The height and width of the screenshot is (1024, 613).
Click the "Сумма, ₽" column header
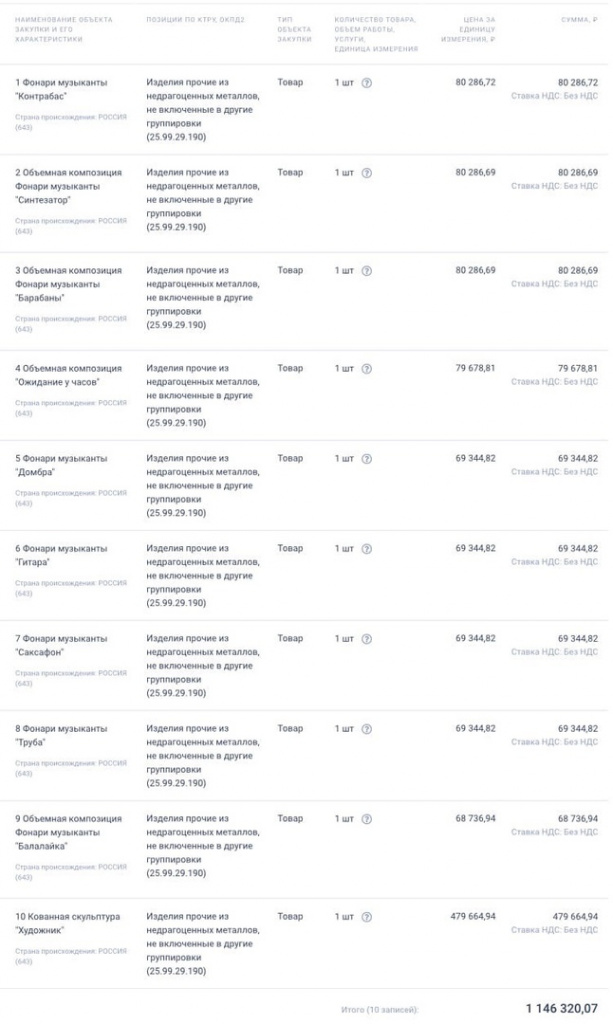tap(580, 19)
